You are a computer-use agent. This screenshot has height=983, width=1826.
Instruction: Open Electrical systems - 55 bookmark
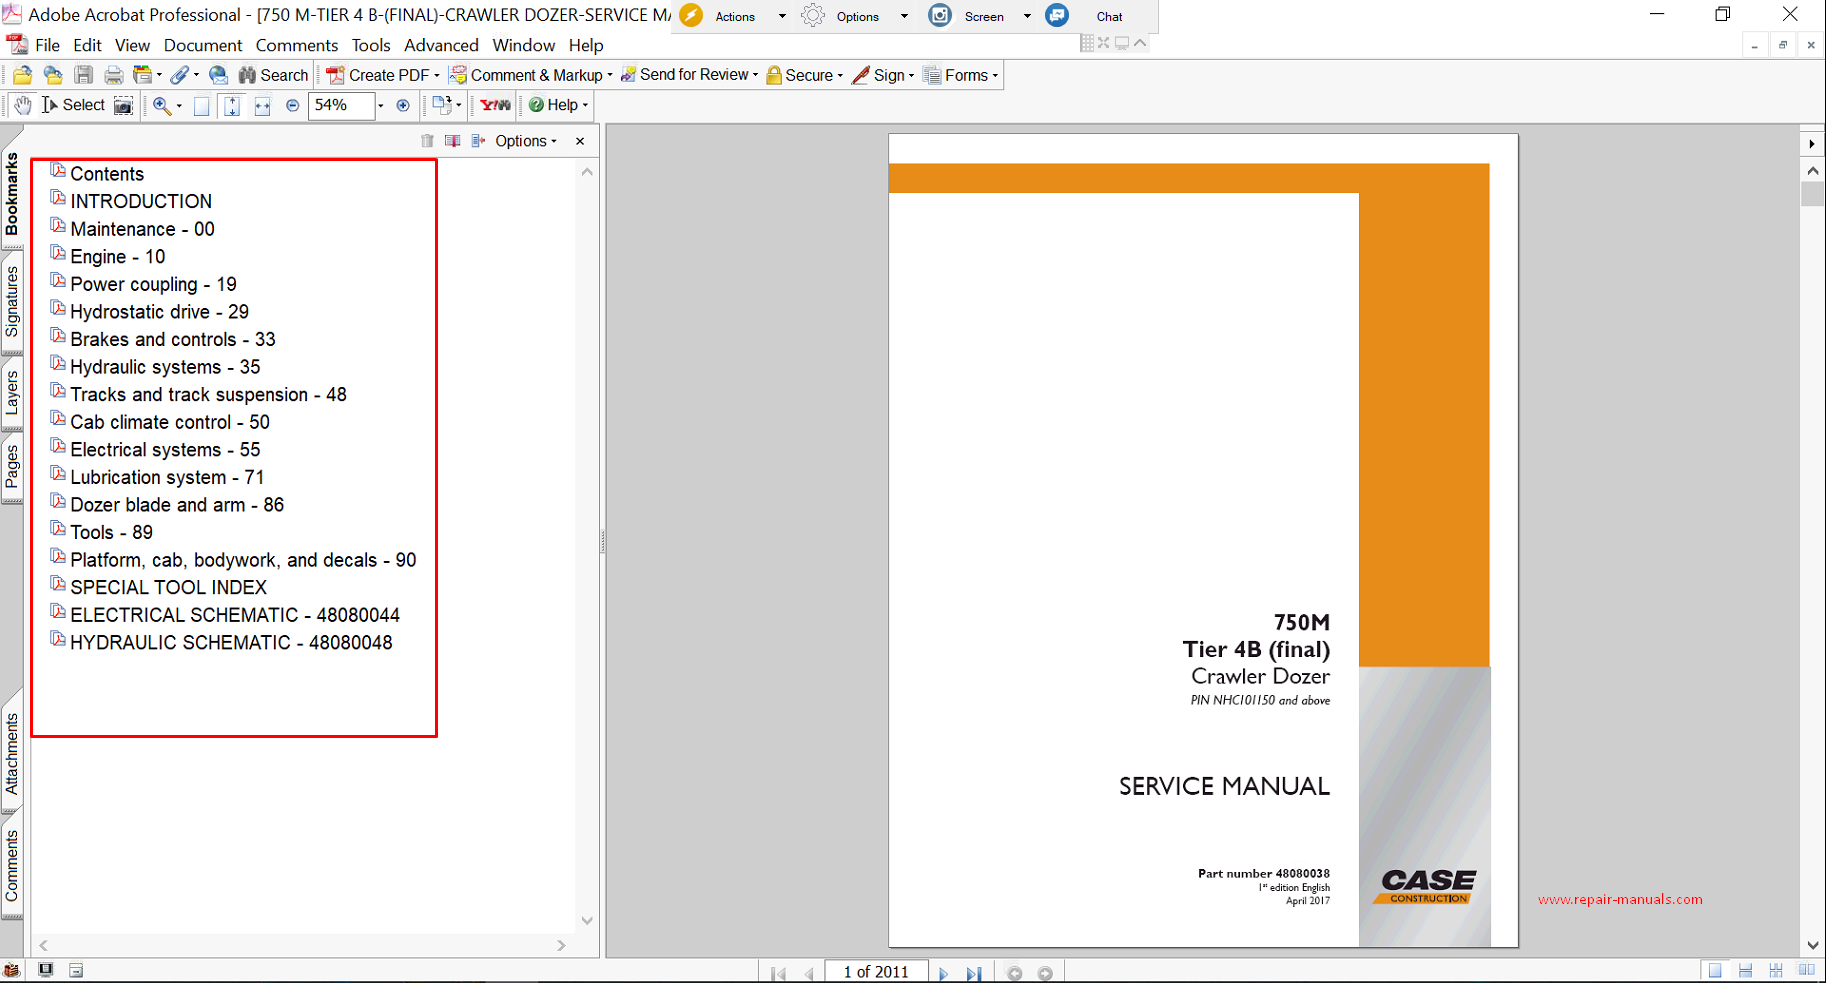(x=165, y=450)
